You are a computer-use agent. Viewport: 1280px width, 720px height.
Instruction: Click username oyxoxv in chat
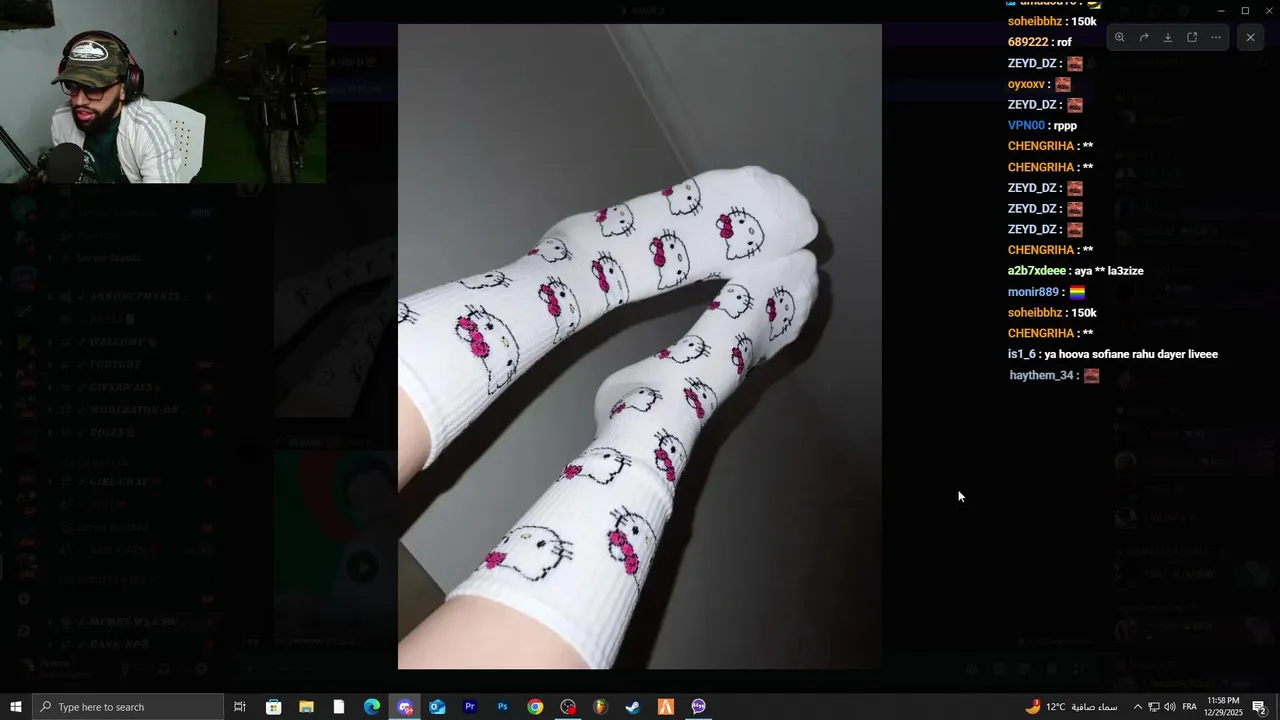click(x=1027, y=84)
